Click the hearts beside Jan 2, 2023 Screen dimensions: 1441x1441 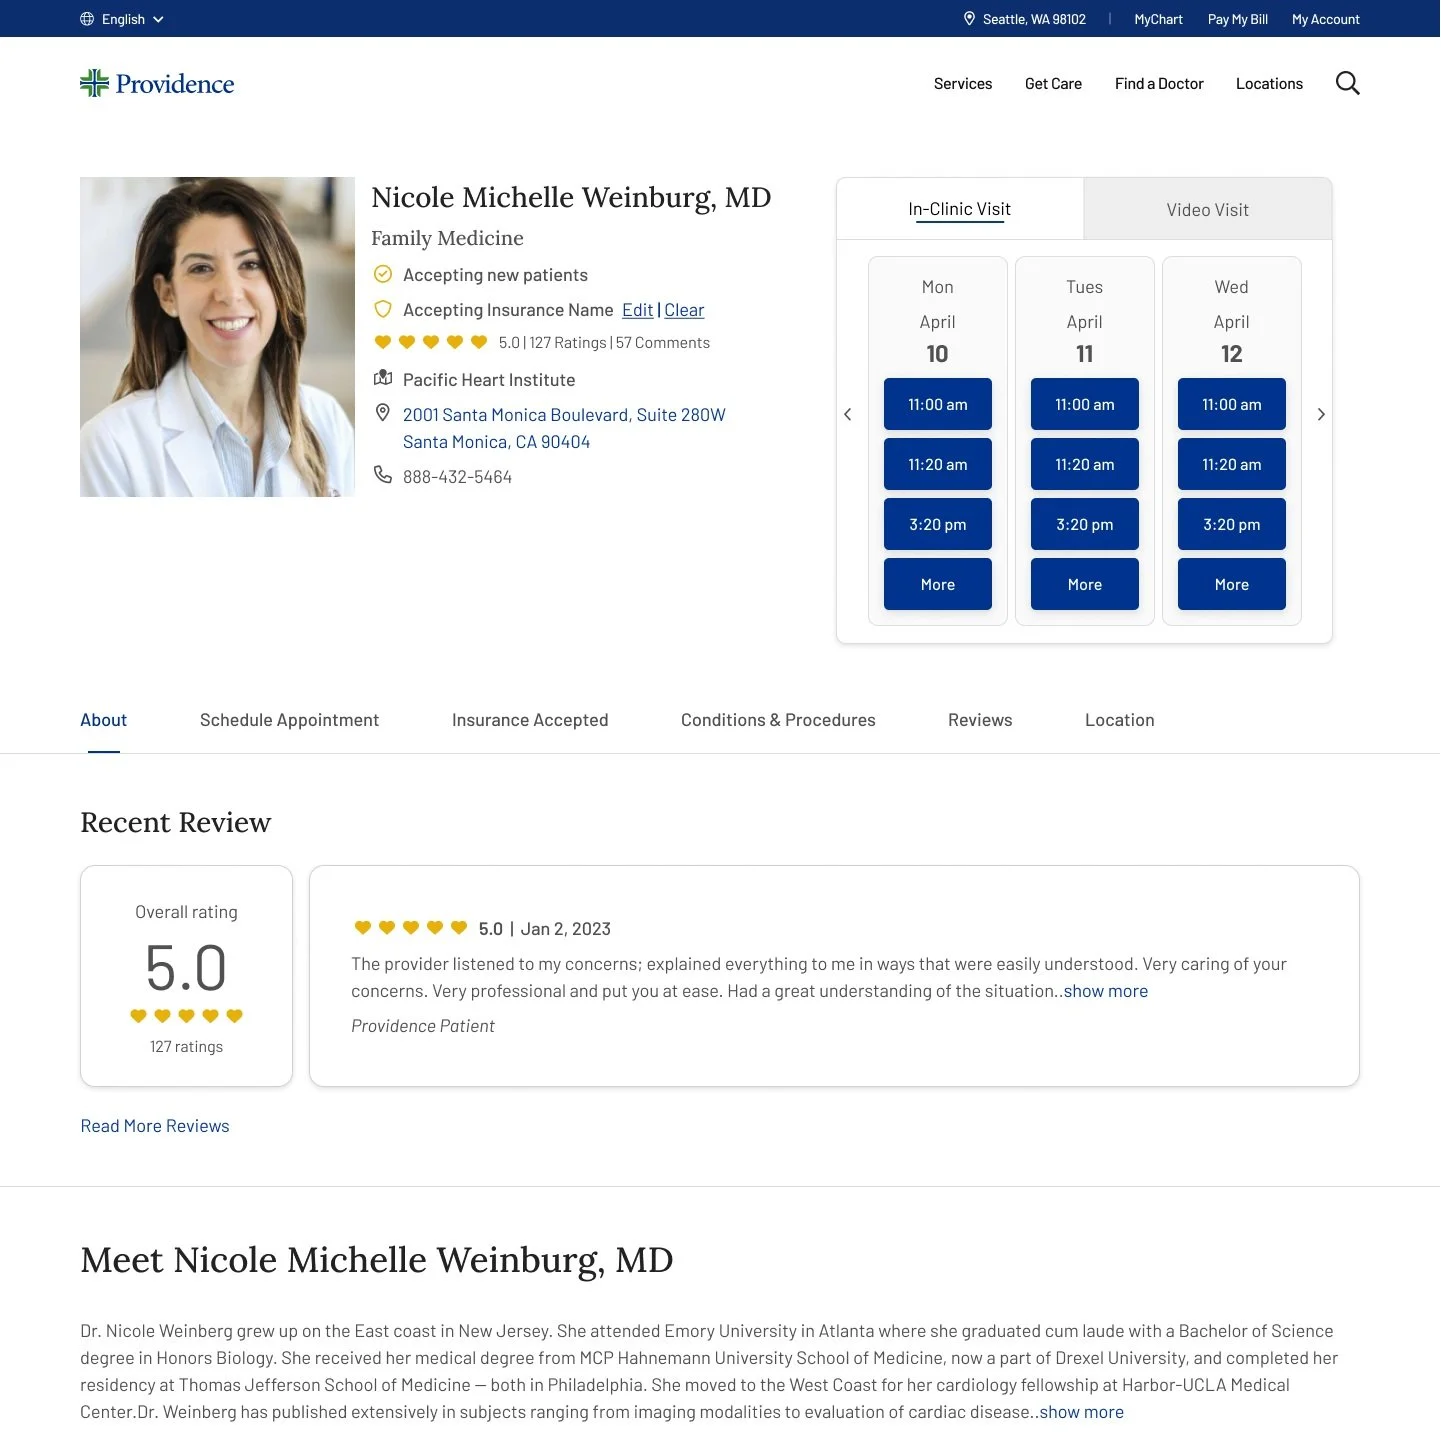411,928
